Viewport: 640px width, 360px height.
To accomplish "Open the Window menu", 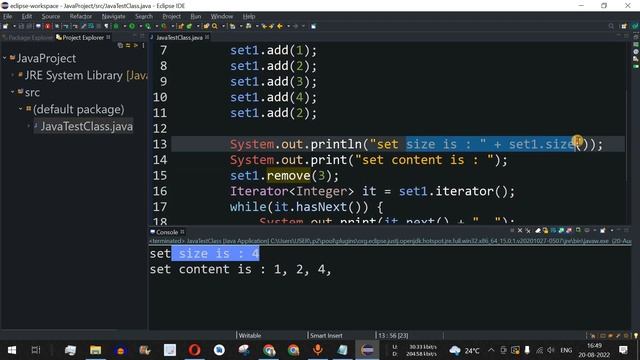I will [x=222, y=16].
